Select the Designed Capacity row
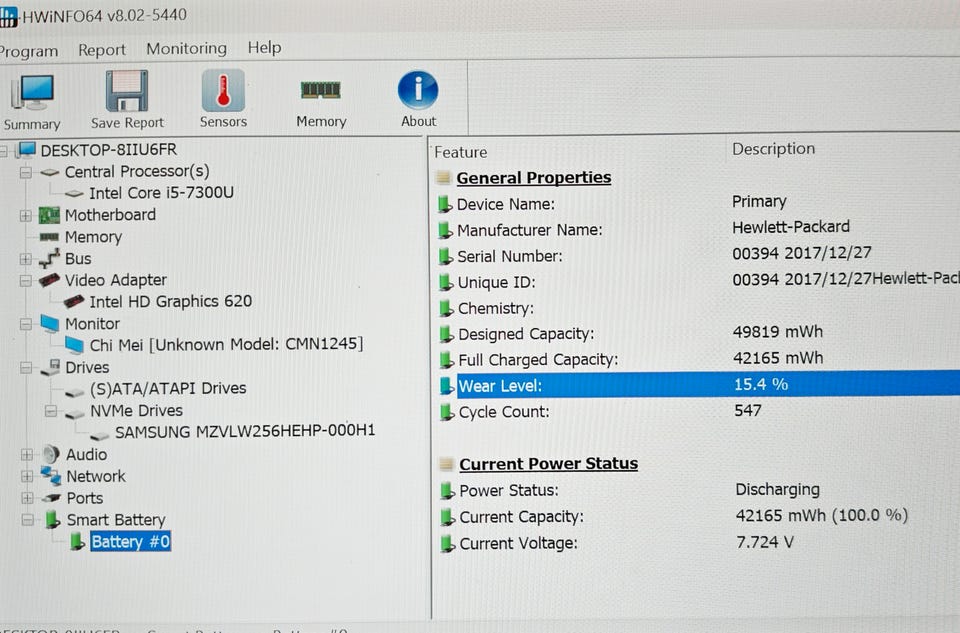This screenshot has width=960, height=633. click(699, 333)
